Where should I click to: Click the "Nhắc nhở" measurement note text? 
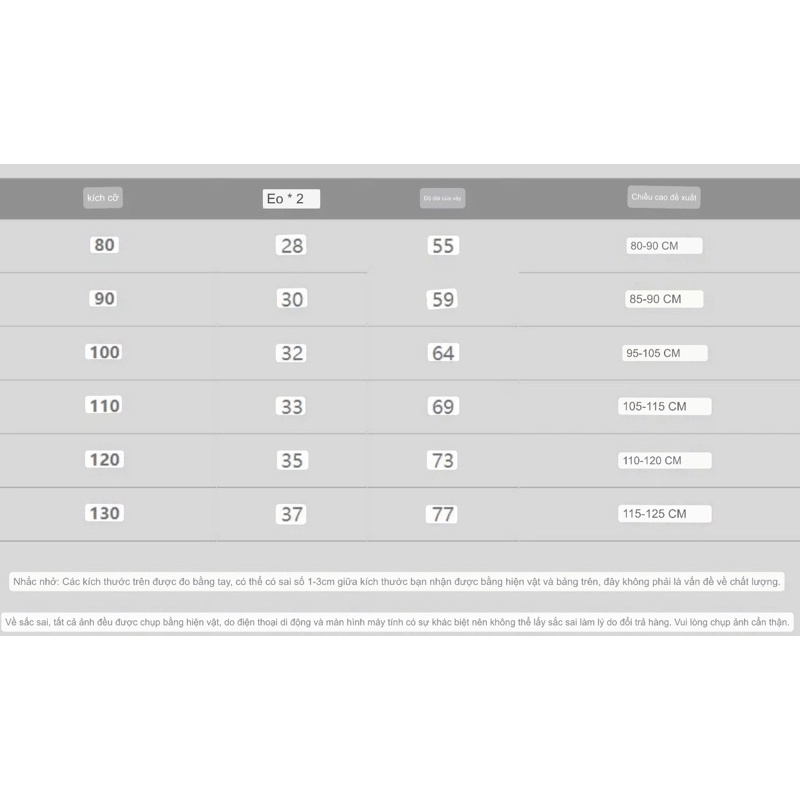[x=397, y=581]
